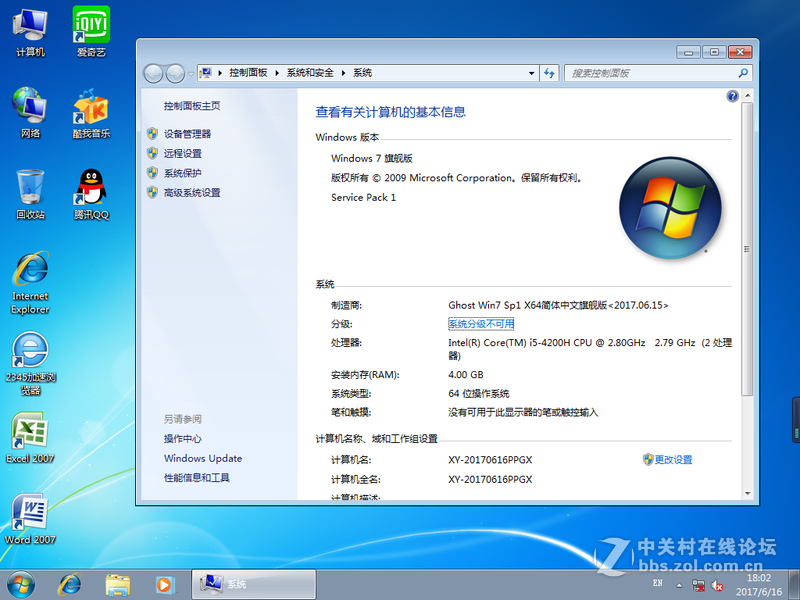This screenshot has width=800, height=600.
Task: Open the address bar history dropdown arrow
Action: tap(533, 72)
